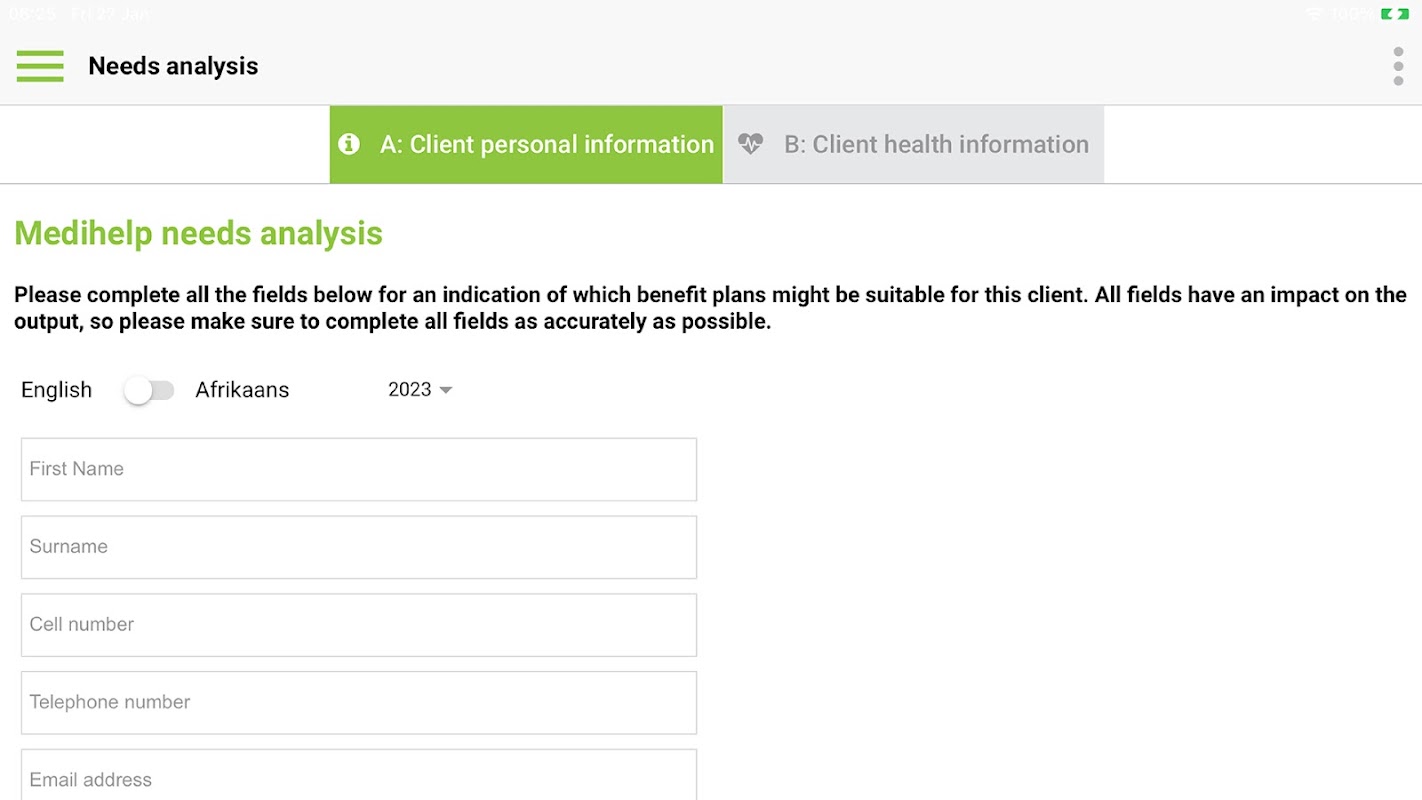Image resolution: width=1422 pixels, height=800 pixels.
Task: Select the Cell number field
Action: [x=358, y=625]
